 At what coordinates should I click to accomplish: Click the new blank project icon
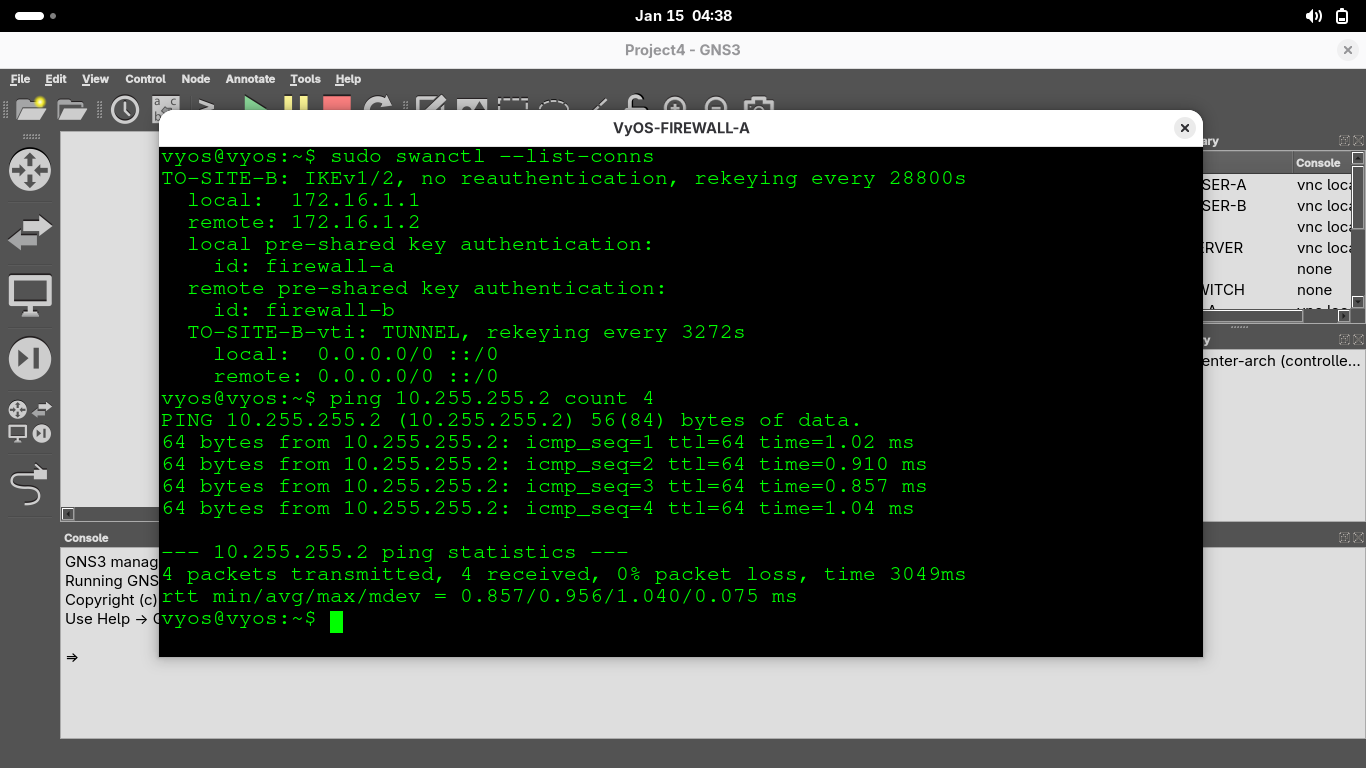click(x=31, y=109)
